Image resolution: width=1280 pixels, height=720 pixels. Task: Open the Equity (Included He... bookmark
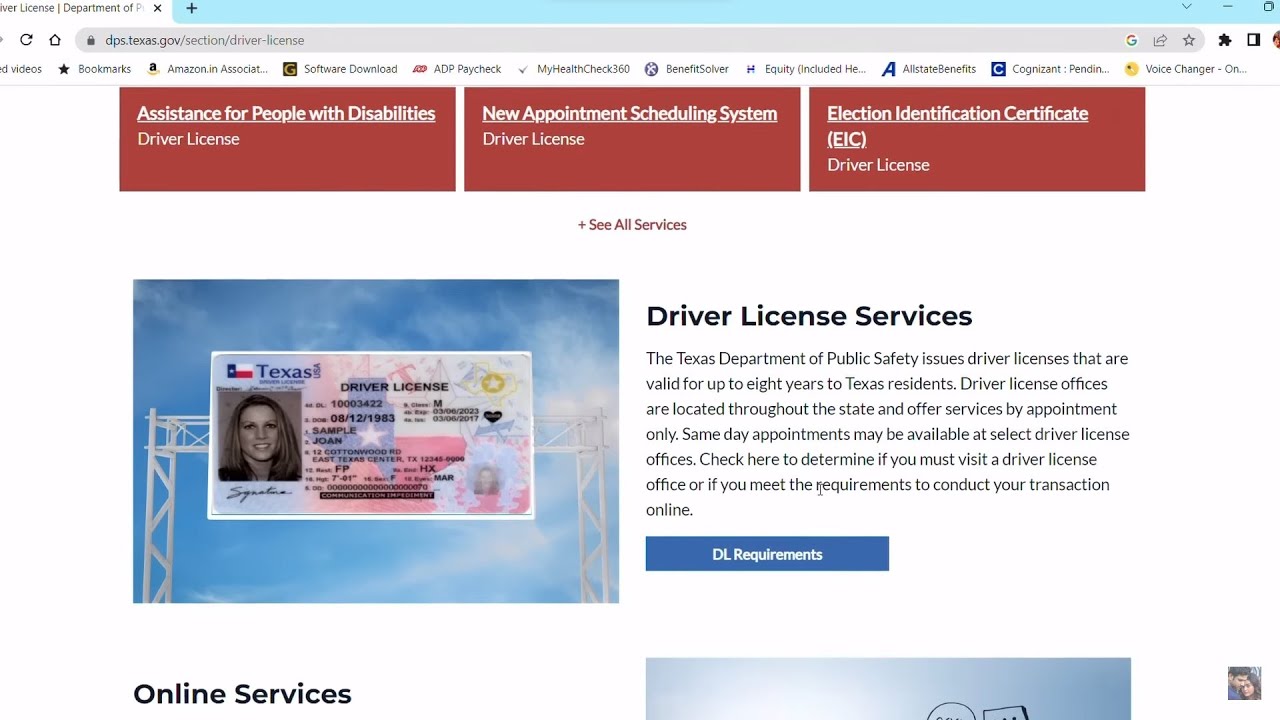click(805, 69)
